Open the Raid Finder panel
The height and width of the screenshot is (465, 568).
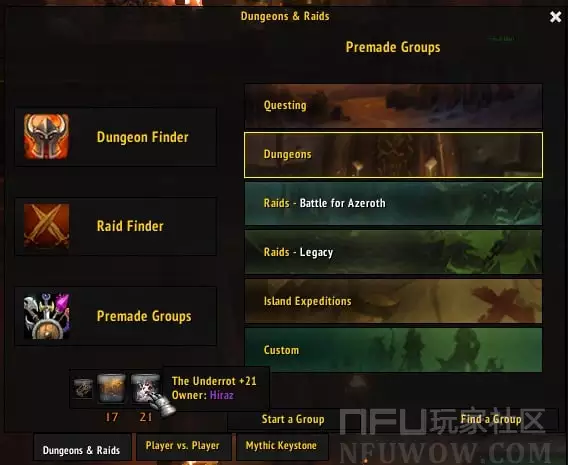click(116, 226)
